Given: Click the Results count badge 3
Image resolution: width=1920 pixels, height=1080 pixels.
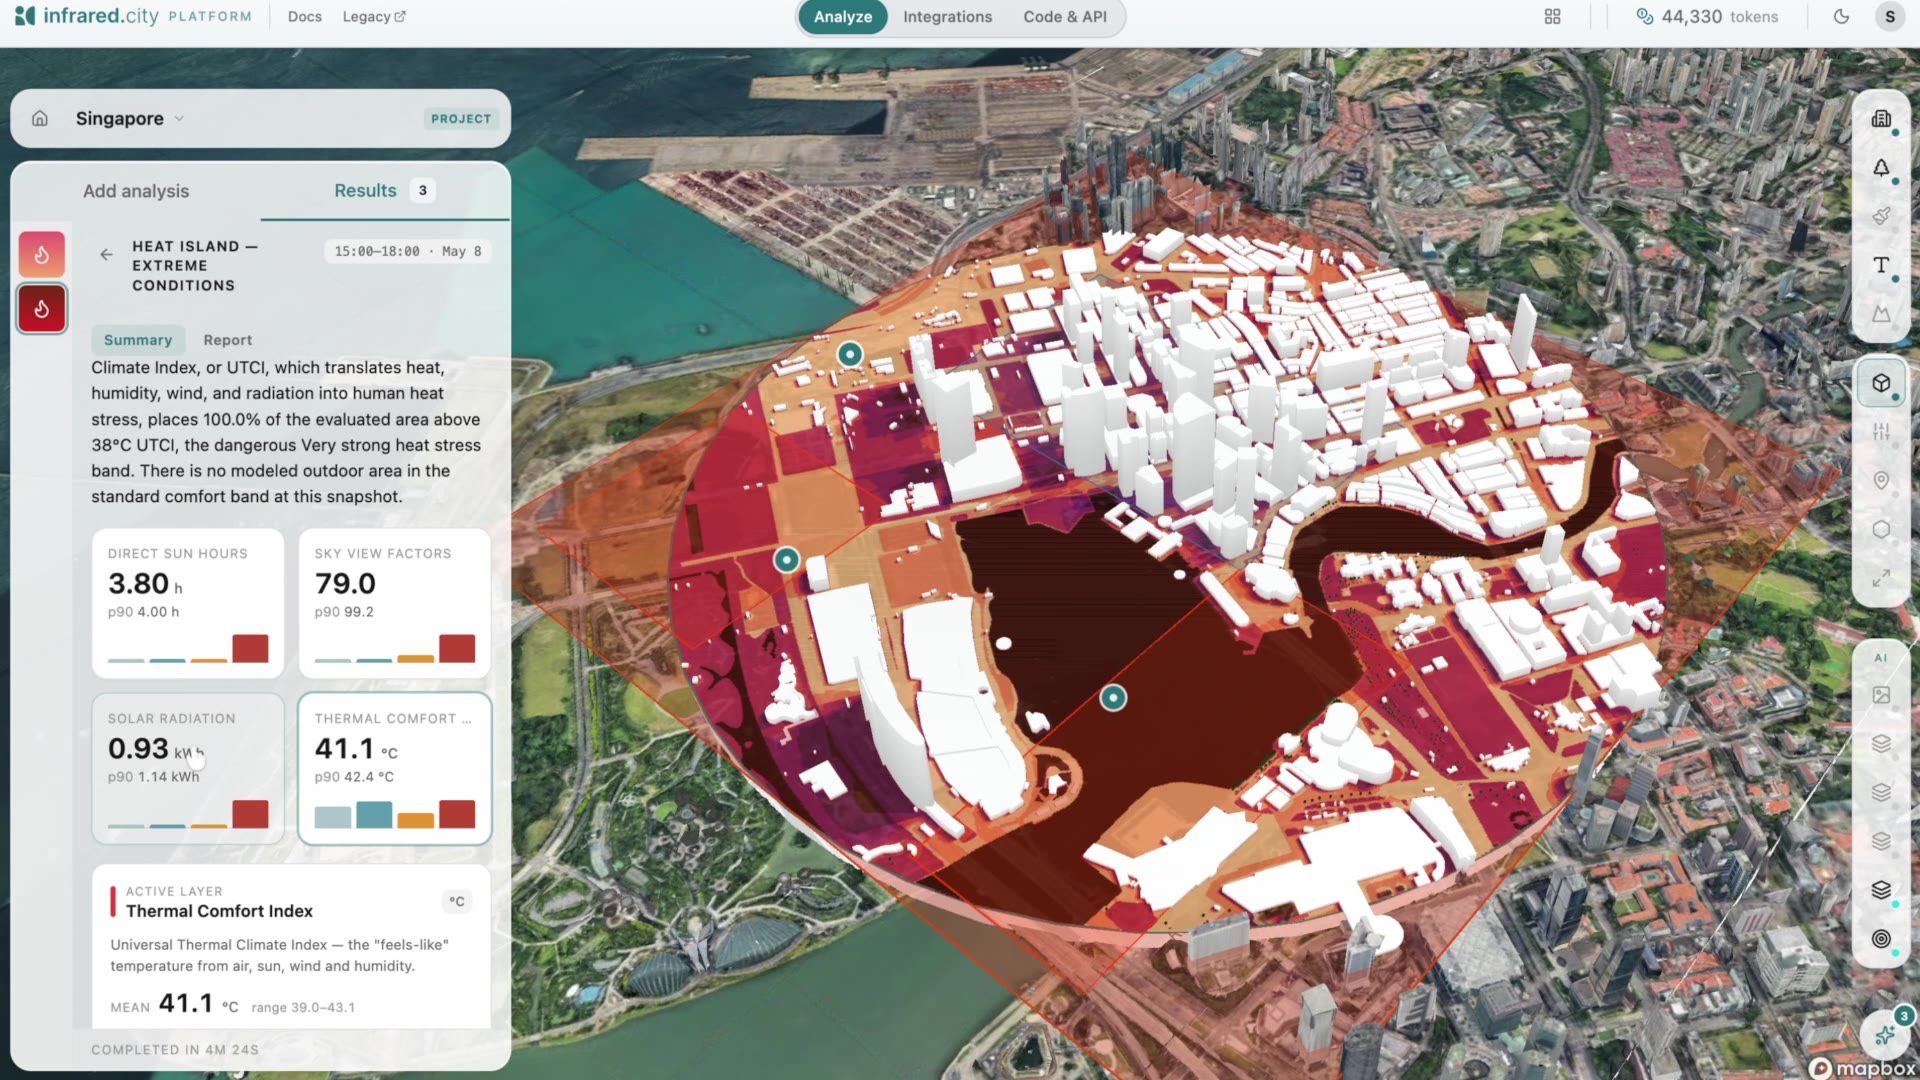Looking at the screenshot, I should coord(423,190).
